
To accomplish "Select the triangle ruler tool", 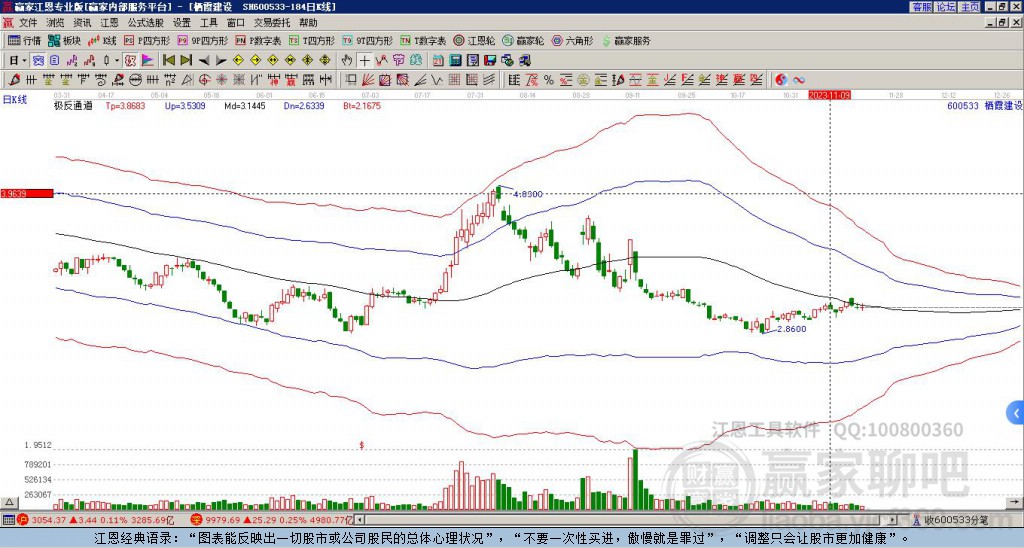I will pyautogui.click(x=187, y=80).
